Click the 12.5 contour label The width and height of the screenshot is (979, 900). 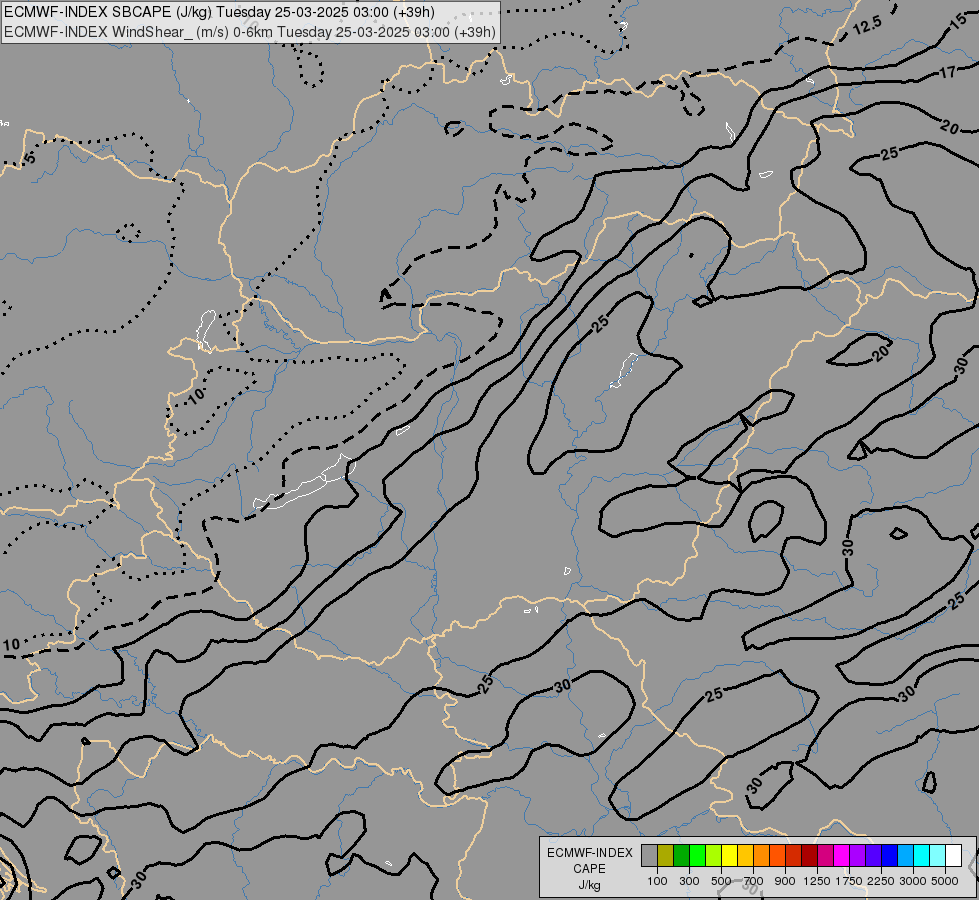click(867, 25)
